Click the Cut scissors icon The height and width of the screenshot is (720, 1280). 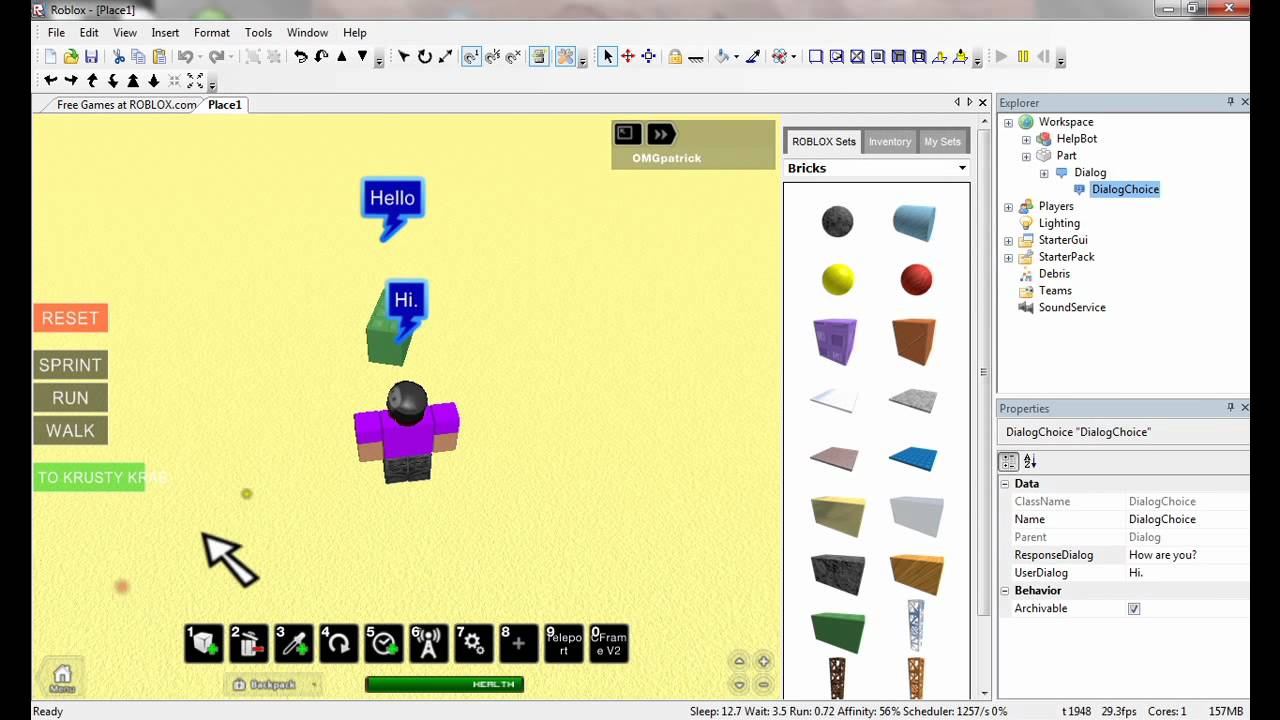tap(118, 57)
